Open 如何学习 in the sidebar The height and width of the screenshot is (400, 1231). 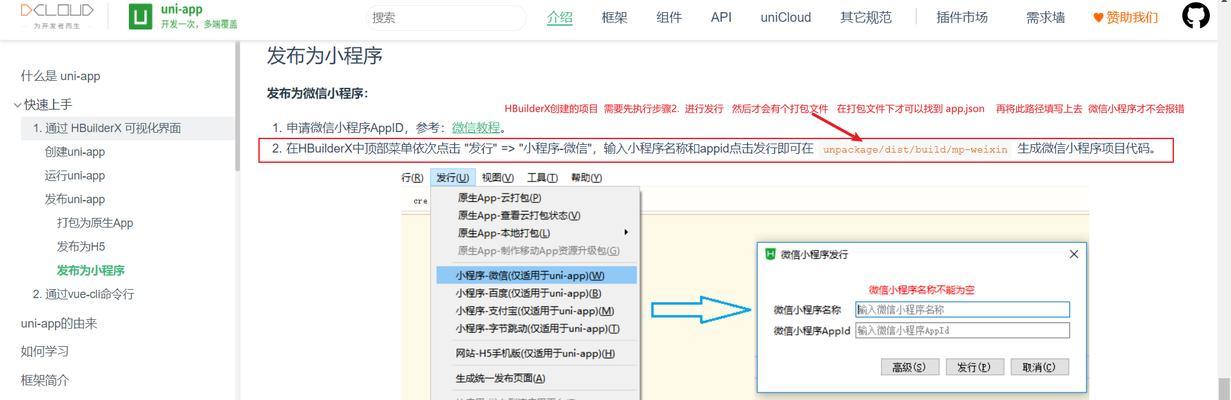[x=45, y=351]
